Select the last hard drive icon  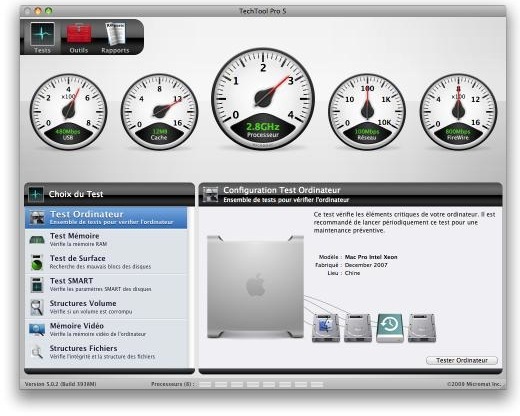(x=422, y=328)
